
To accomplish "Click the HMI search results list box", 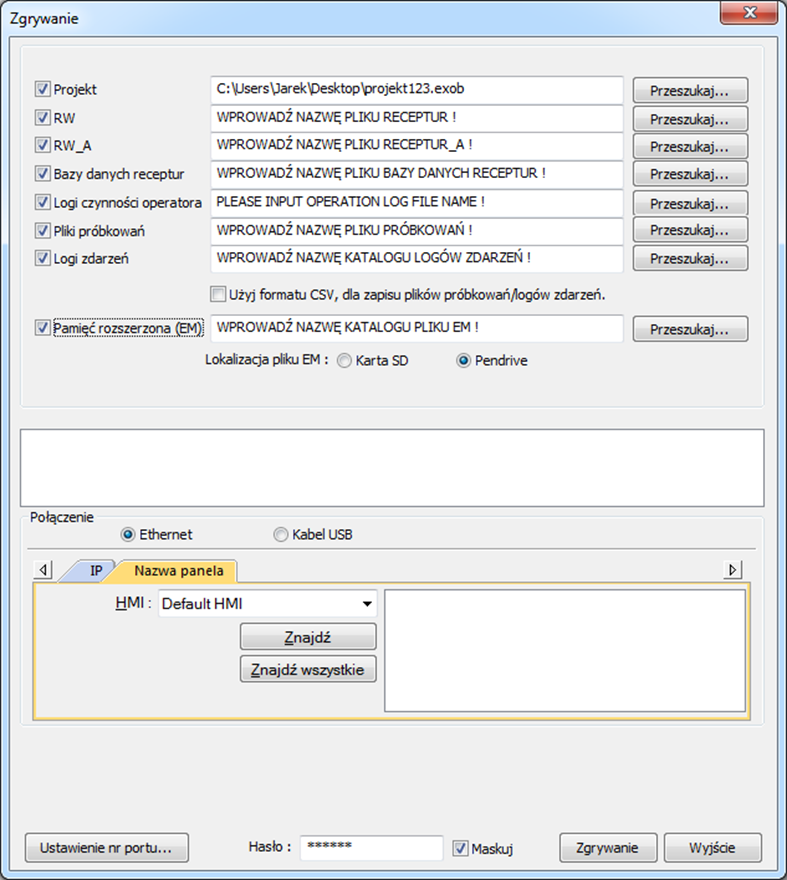I will [x=565, y=651].
